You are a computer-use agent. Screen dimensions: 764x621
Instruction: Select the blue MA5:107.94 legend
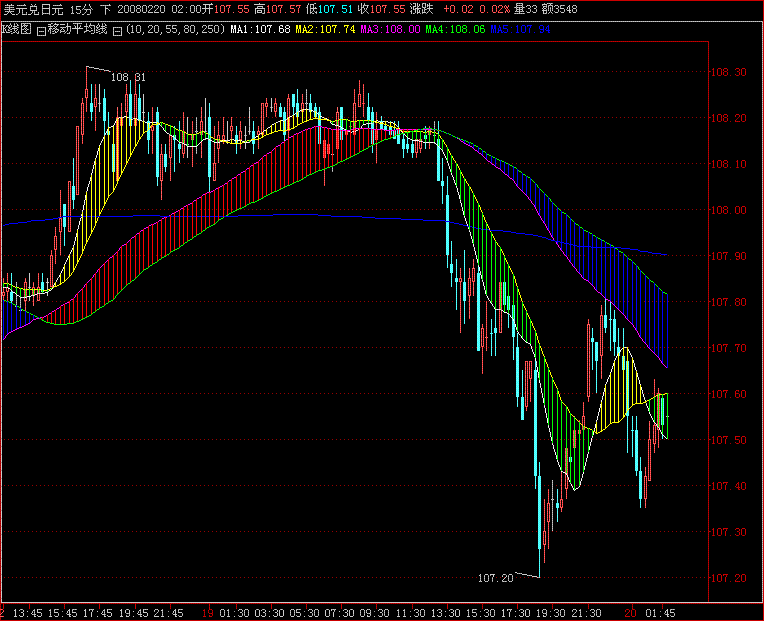[x=520, y=30]
